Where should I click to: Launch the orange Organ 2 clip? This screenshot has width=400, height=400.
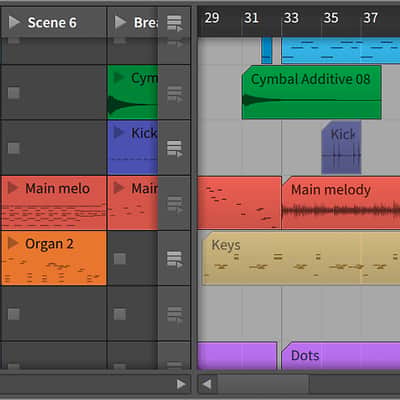13,243
